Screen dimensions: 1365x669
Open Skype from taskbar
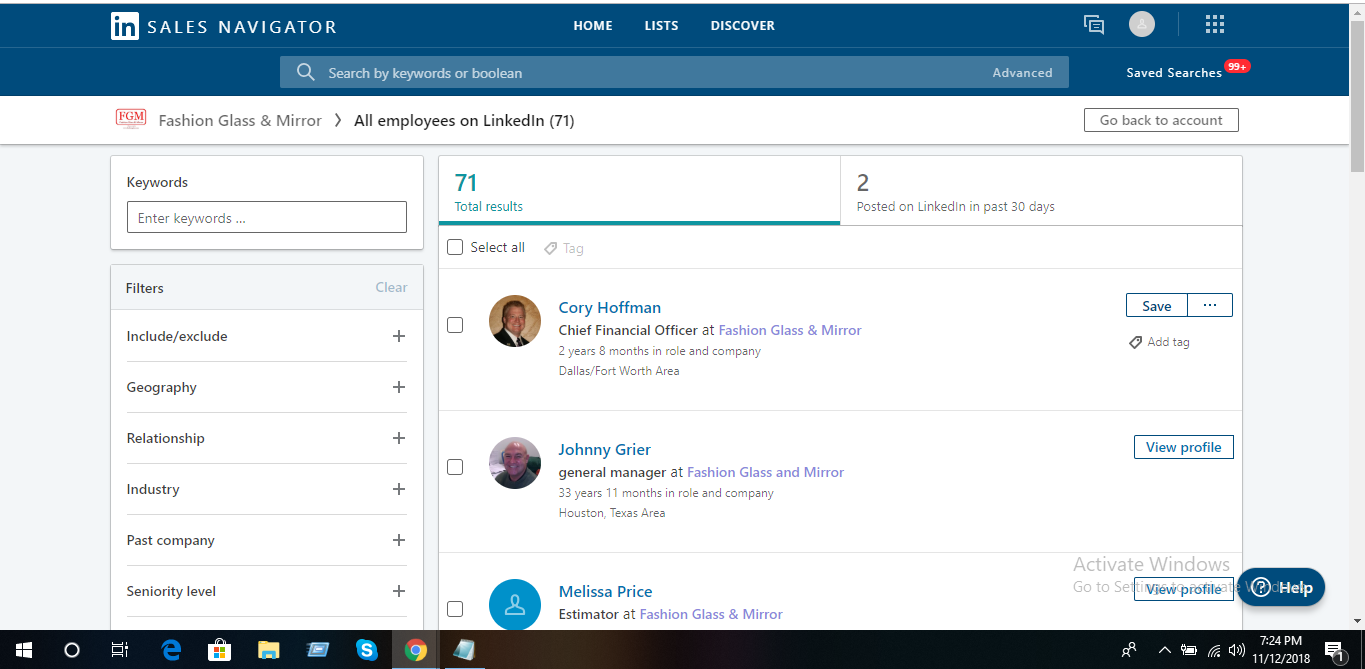[366, 650]
